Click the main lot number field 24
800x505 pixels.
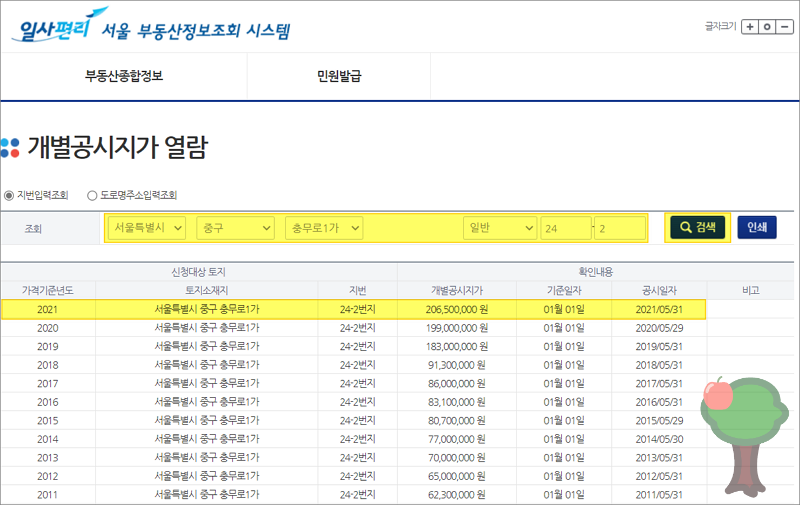[566, 228]
